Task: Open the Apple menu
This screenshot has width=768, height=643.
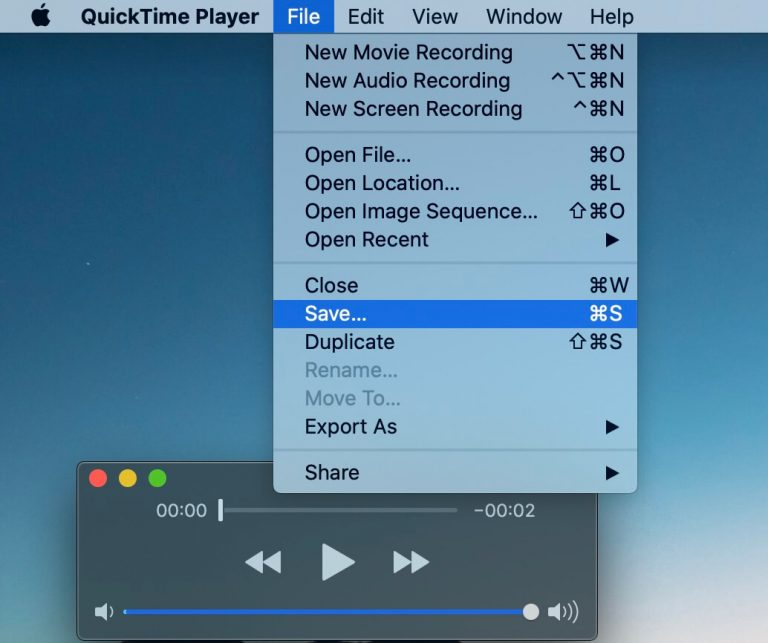Action: (x=41, y=16)
